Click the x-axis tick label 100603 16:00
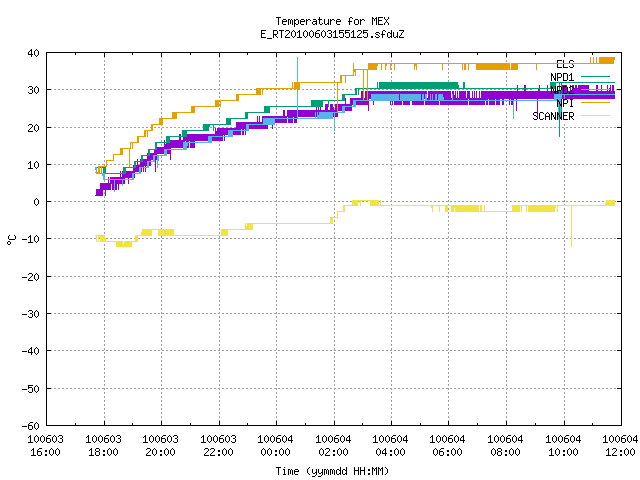640x480 pixels. coord(46,446)
